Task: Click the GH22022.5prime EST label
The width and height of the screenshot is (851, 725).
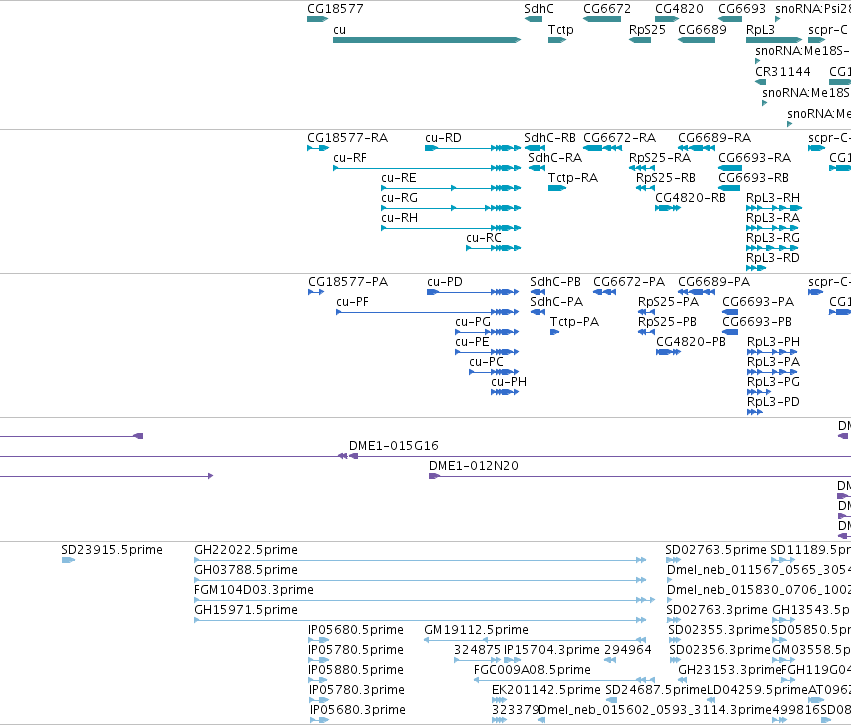Action: point(246,550)
